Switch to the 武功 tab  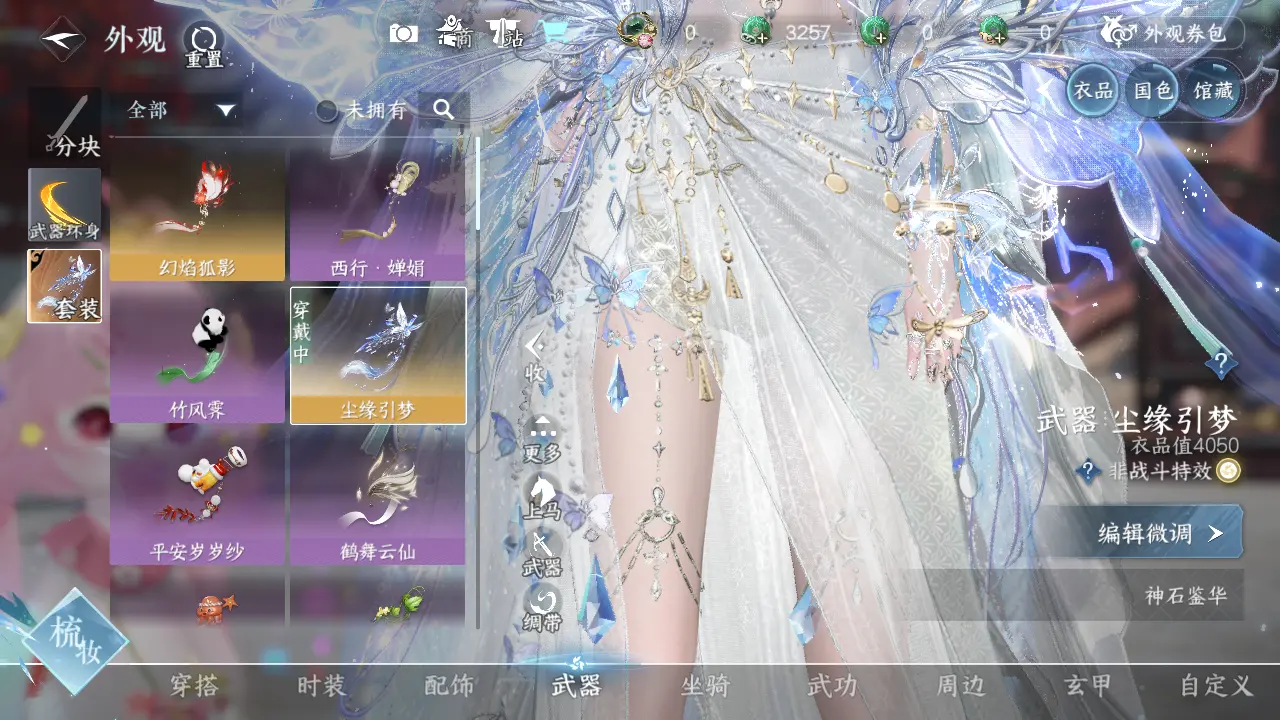click(x=833, y=685)
